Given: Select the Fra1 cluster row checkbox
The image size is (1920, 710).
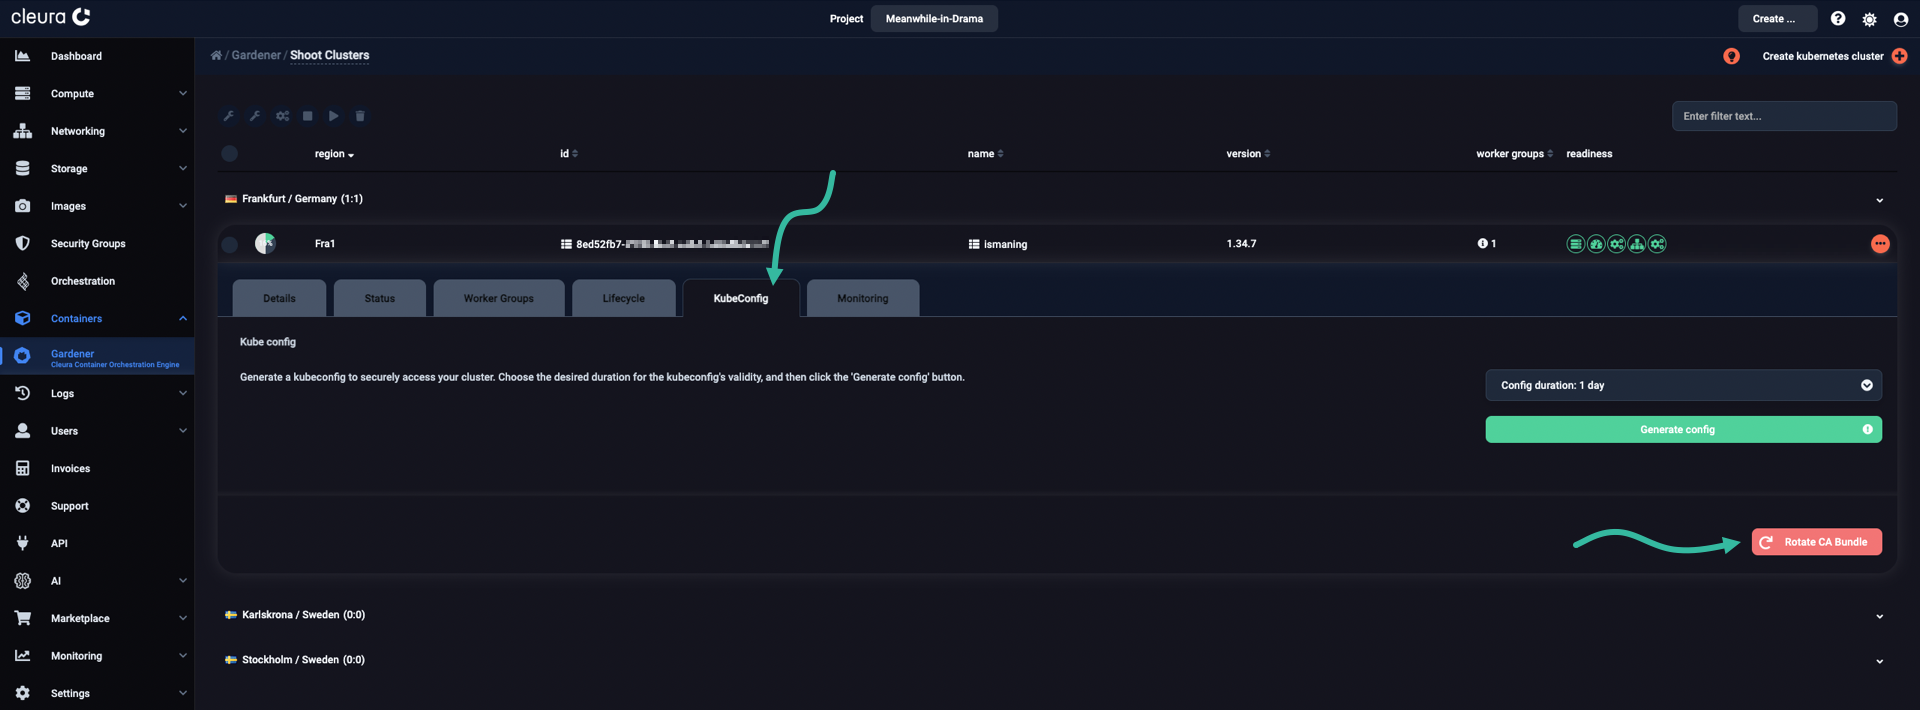Looking at the screenshot, I should 229,244.
